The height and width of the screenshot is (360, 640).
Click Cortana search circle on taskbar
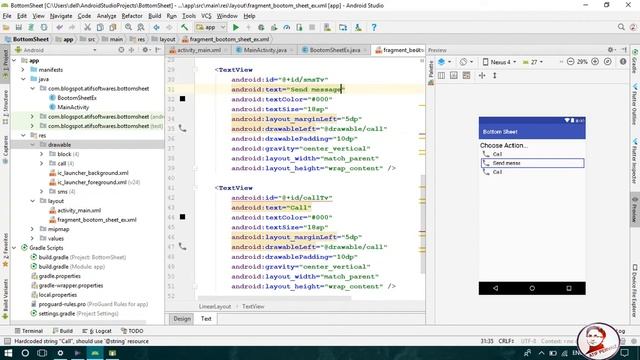tap(25, 353)
